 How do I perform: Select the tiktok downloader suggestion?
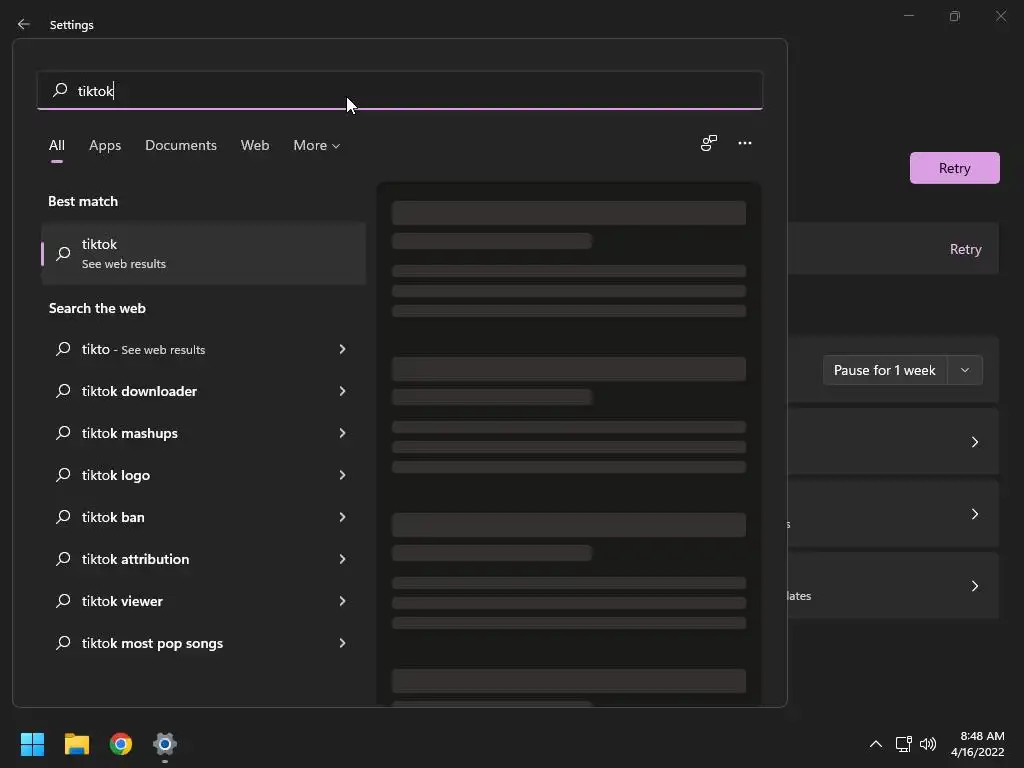click(x=203, y=391)
